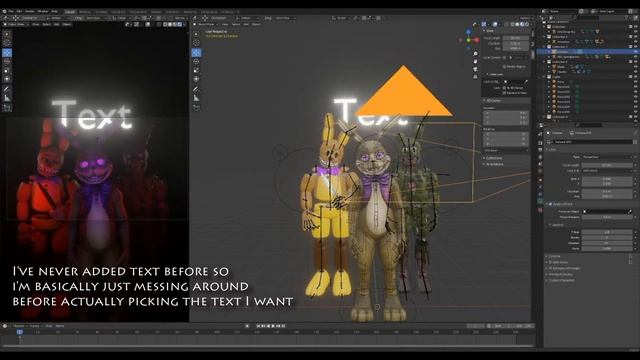Select the Transform tool in right viewport
The width and height of the screenshot is (640, 360).
pyautogui.click(x=196, y=79)
